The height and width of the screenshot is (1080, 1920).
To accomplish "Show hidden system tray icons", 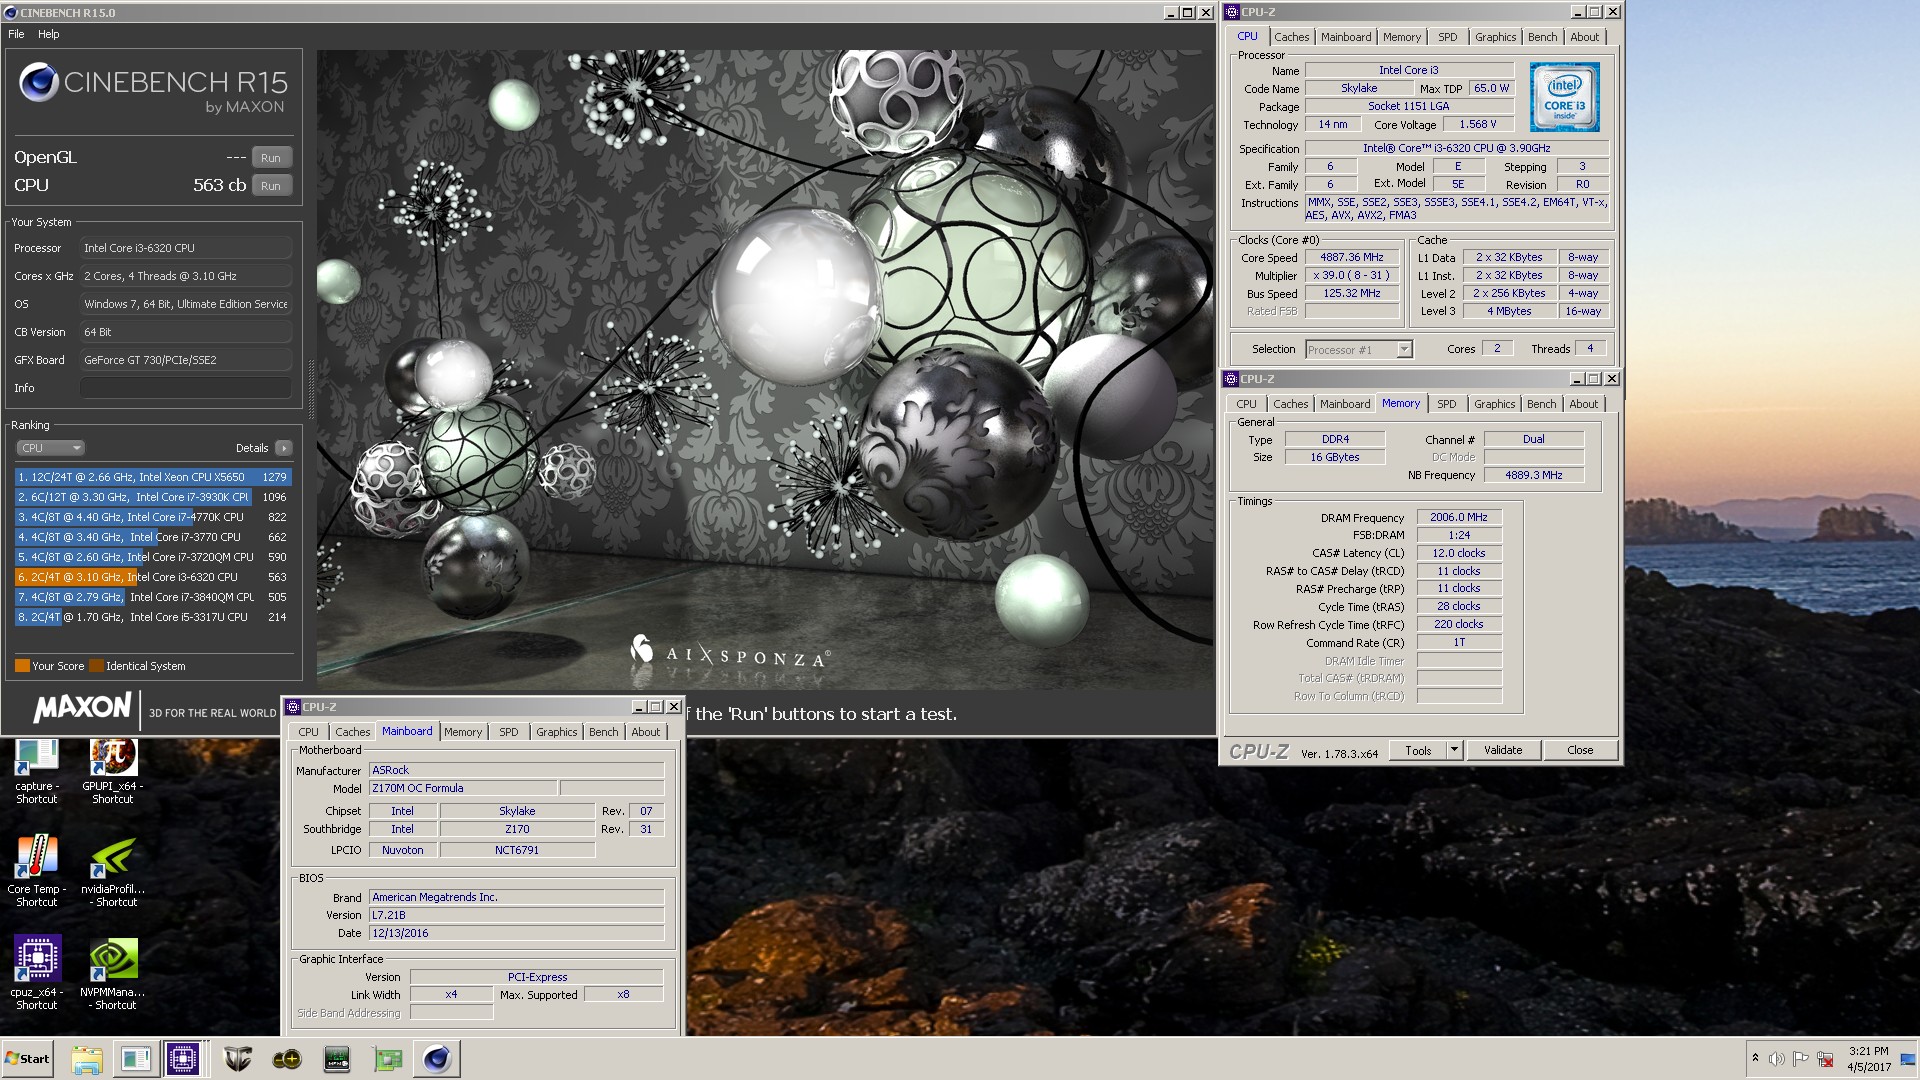I will click(1755, 1058).
